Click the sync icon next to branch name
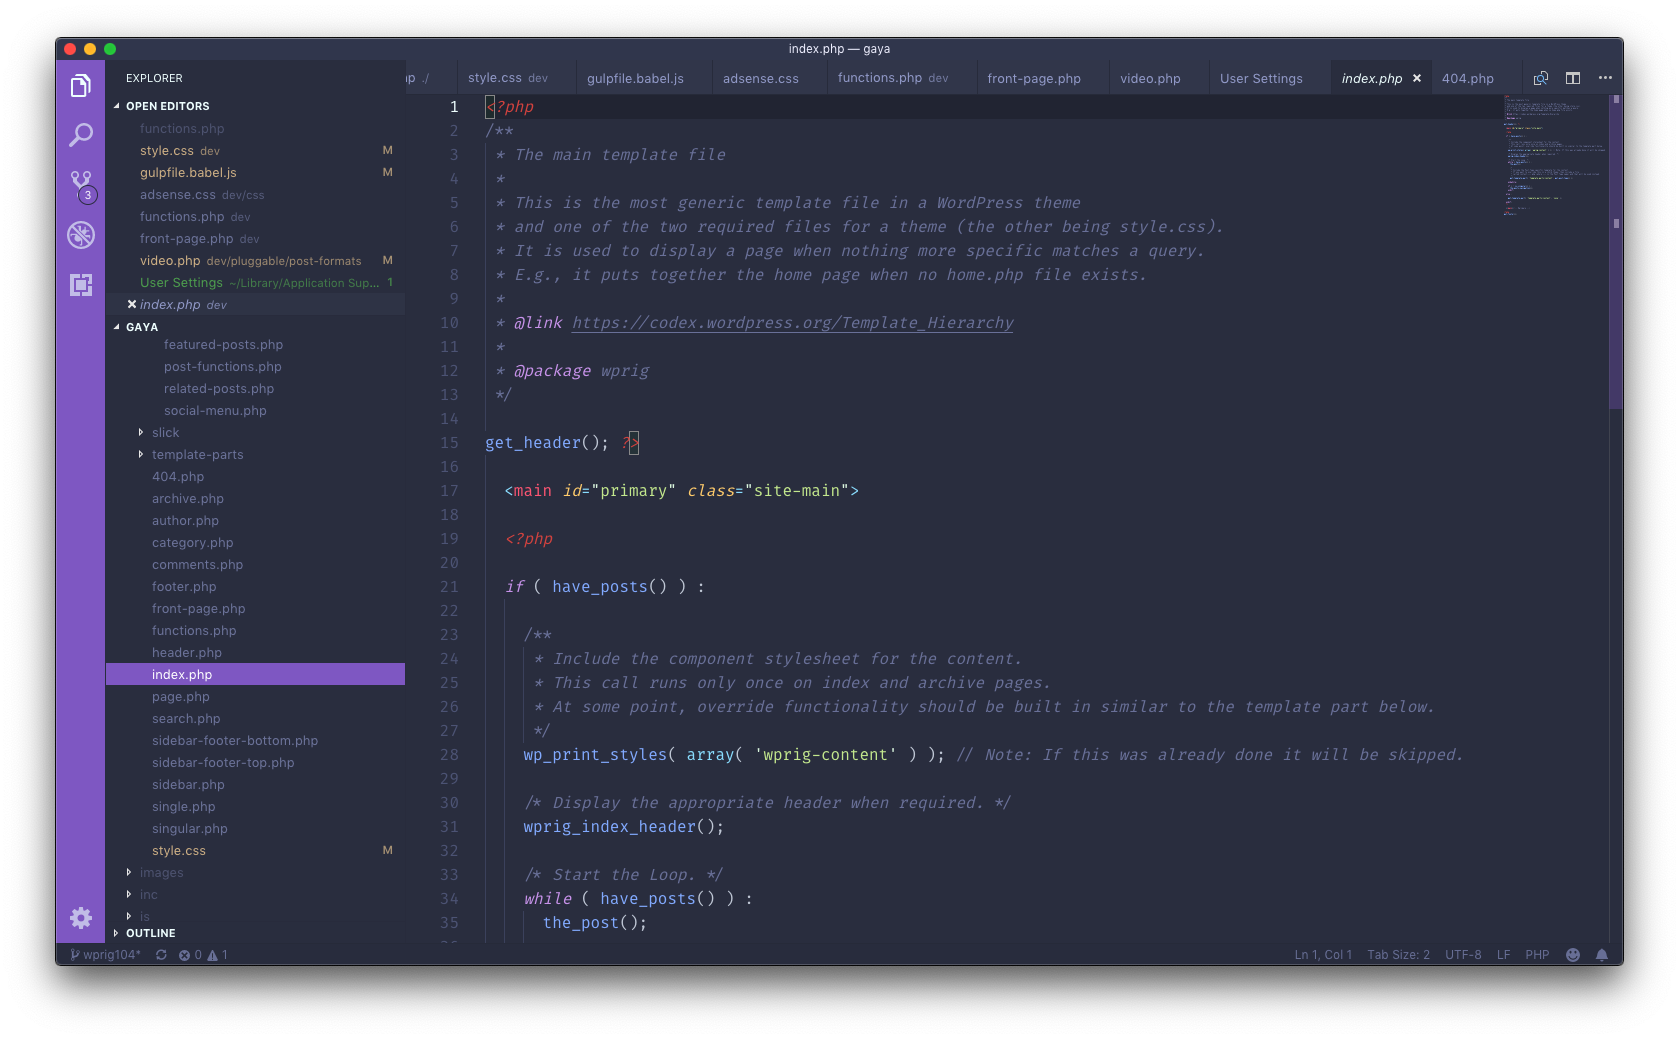 click(160, 955)
